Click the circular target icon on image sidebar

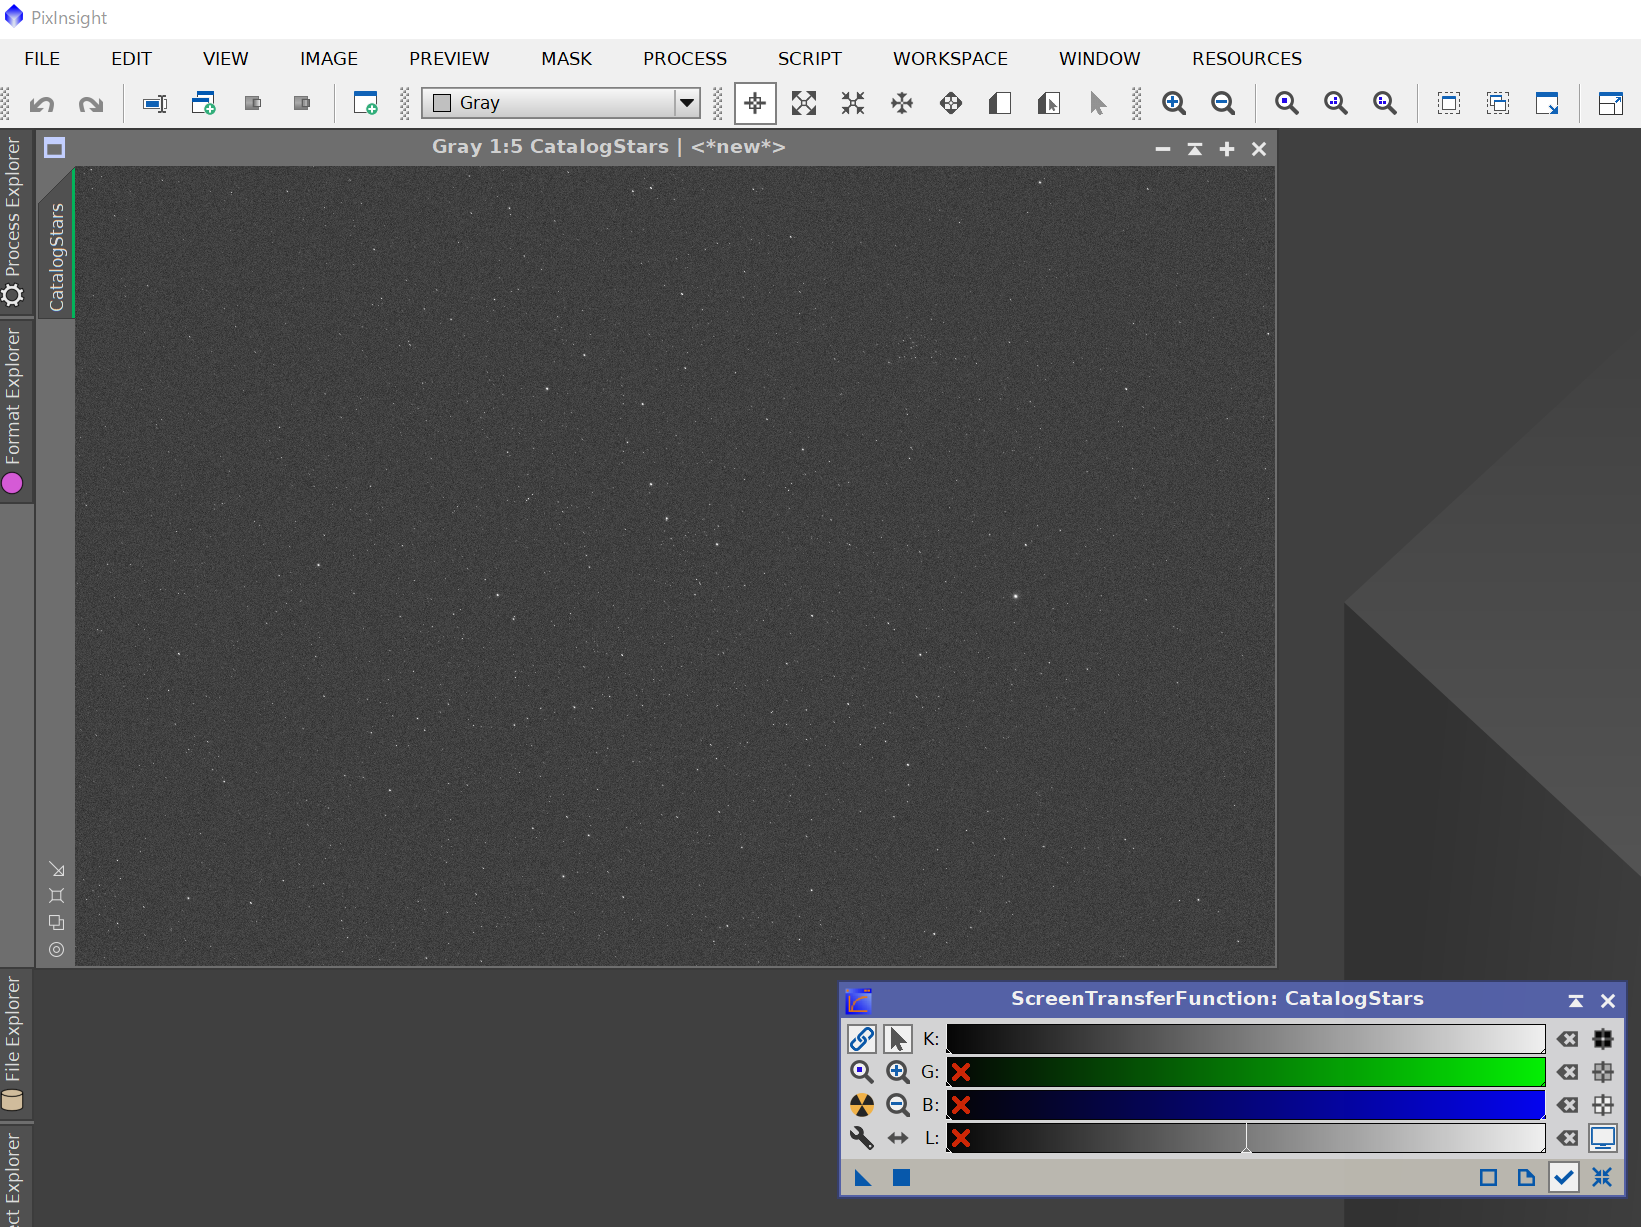coord(56,949)
